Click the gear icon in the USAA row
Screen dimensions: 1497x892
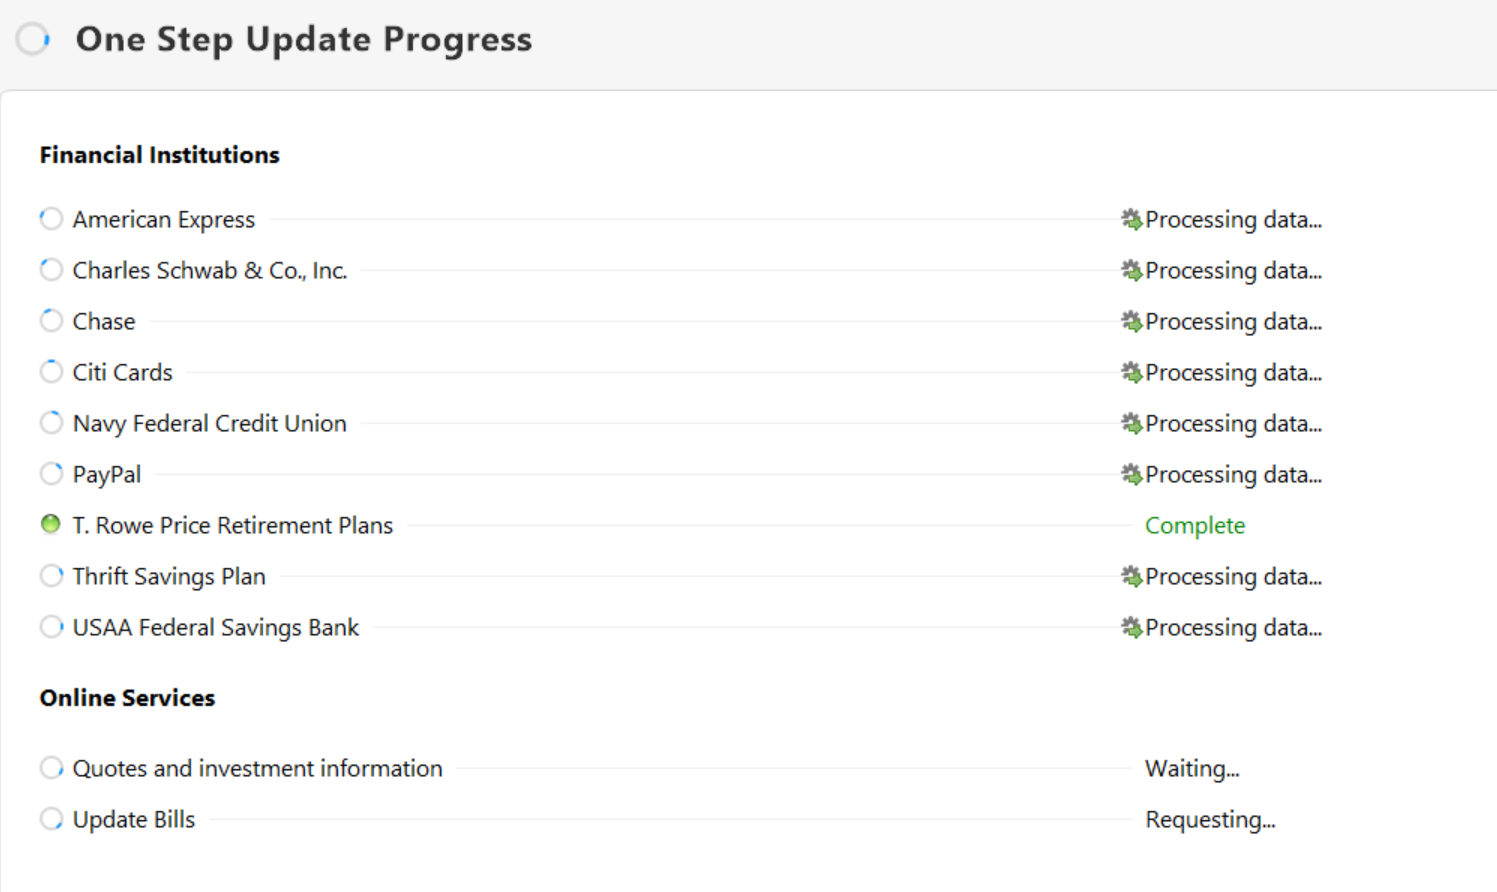click(x=1131, y=627)
